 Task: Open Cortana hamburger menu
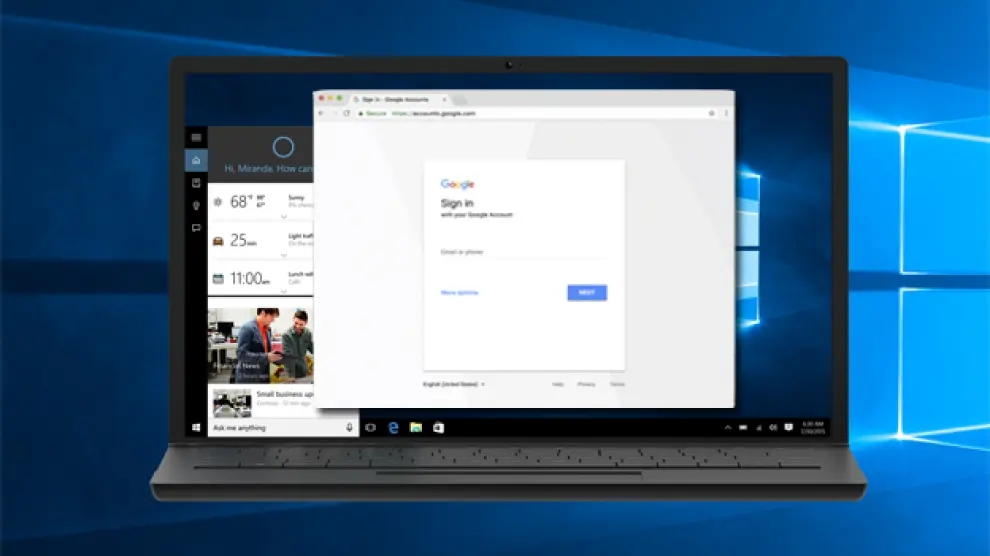(196, 137)
